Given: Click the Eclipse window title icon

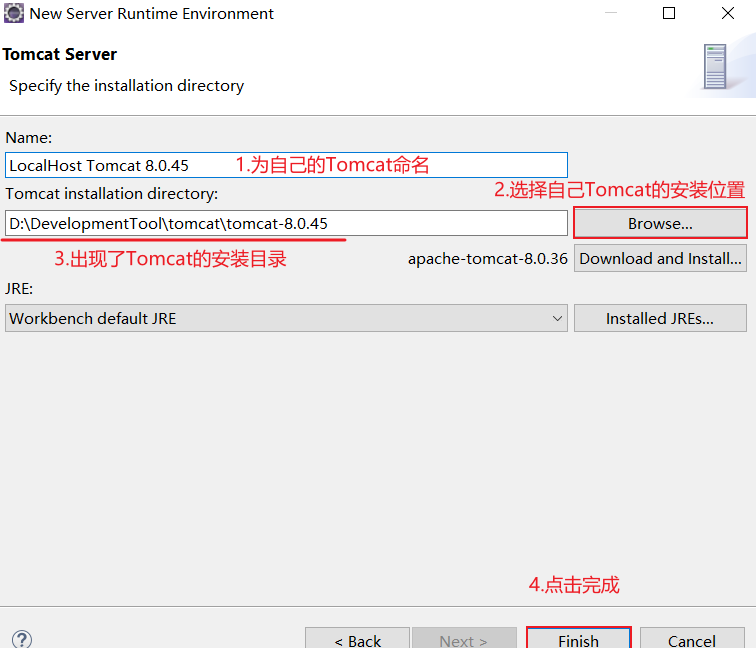Looking at the screenshot, I should pyautogui.click(x=14, y=14).
